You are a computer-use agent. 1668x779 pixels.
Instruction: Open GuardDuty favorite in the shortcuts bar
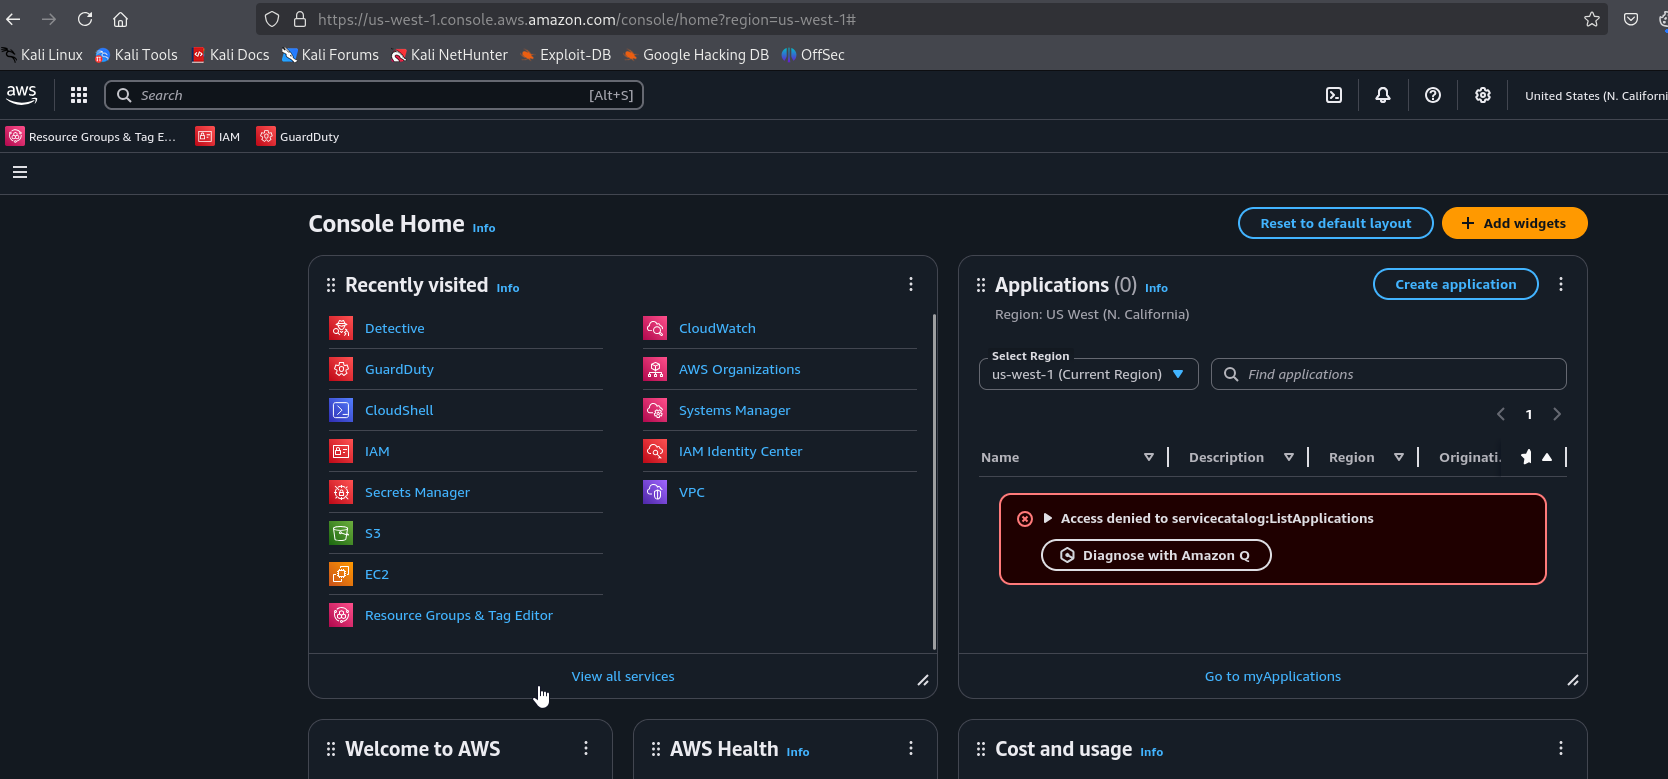(298, 137)
